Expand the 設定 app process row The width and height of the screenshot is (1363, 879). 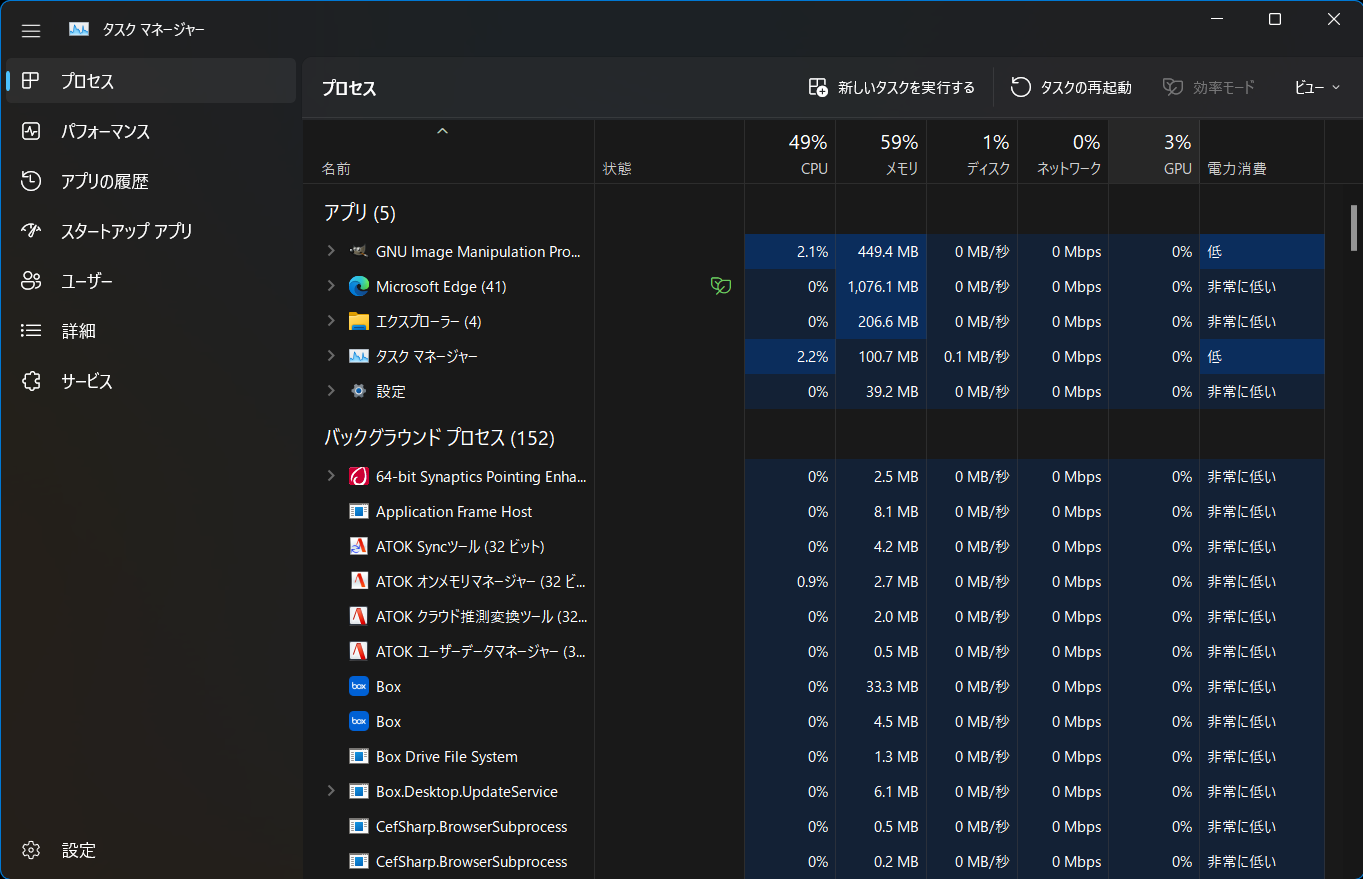pyautogui.click(x=331, y=392)
